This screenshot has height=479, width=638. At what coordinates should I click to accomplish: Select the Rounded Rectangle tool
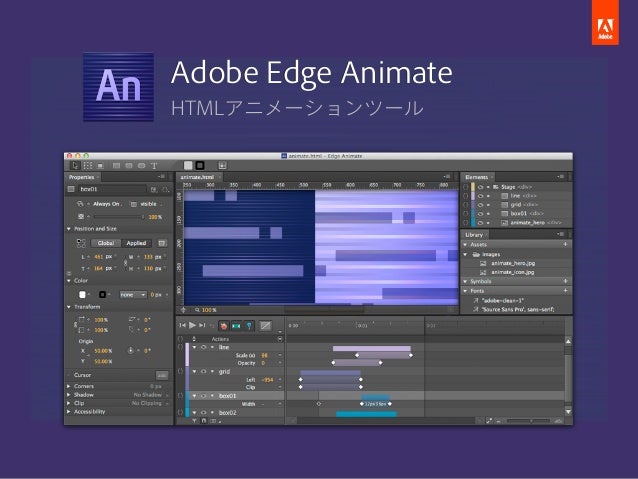(x=129, y=166)
